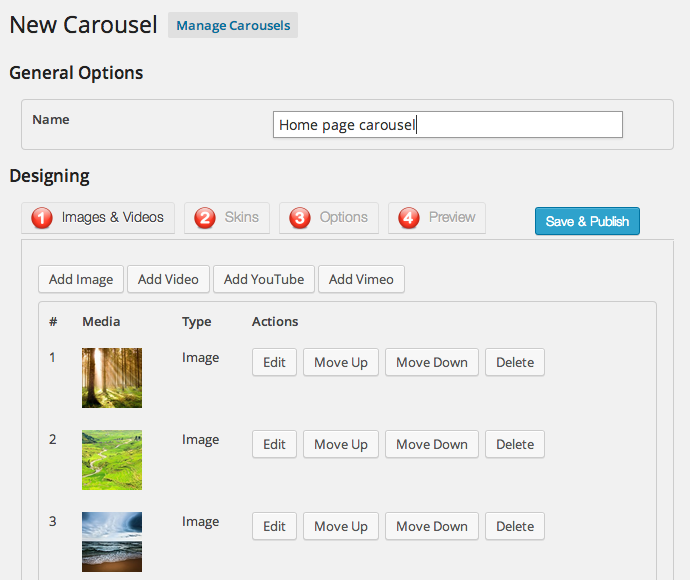Select the green hills thumbnail
The width and height of the screenshot is (690, 580).
(112, 459)
